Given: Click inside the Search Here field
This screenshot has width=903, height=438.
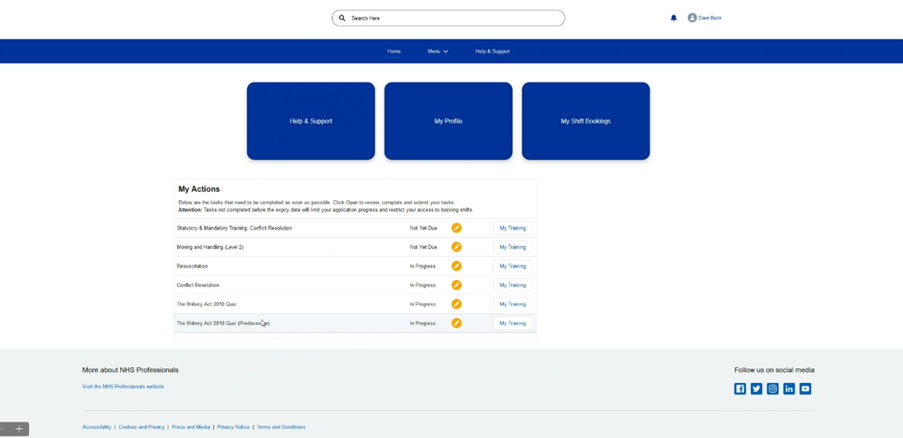Looking at the screenshot, I should [x=450, y=18].
